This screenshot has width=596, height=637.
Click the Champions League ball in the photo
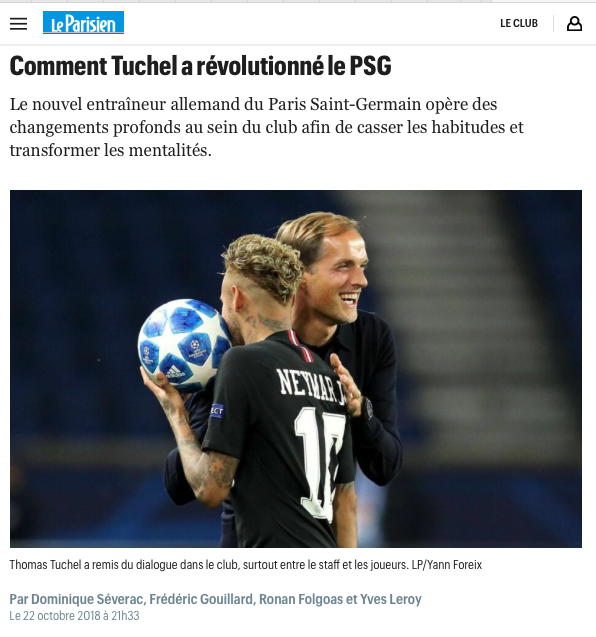tap(184, 345)
